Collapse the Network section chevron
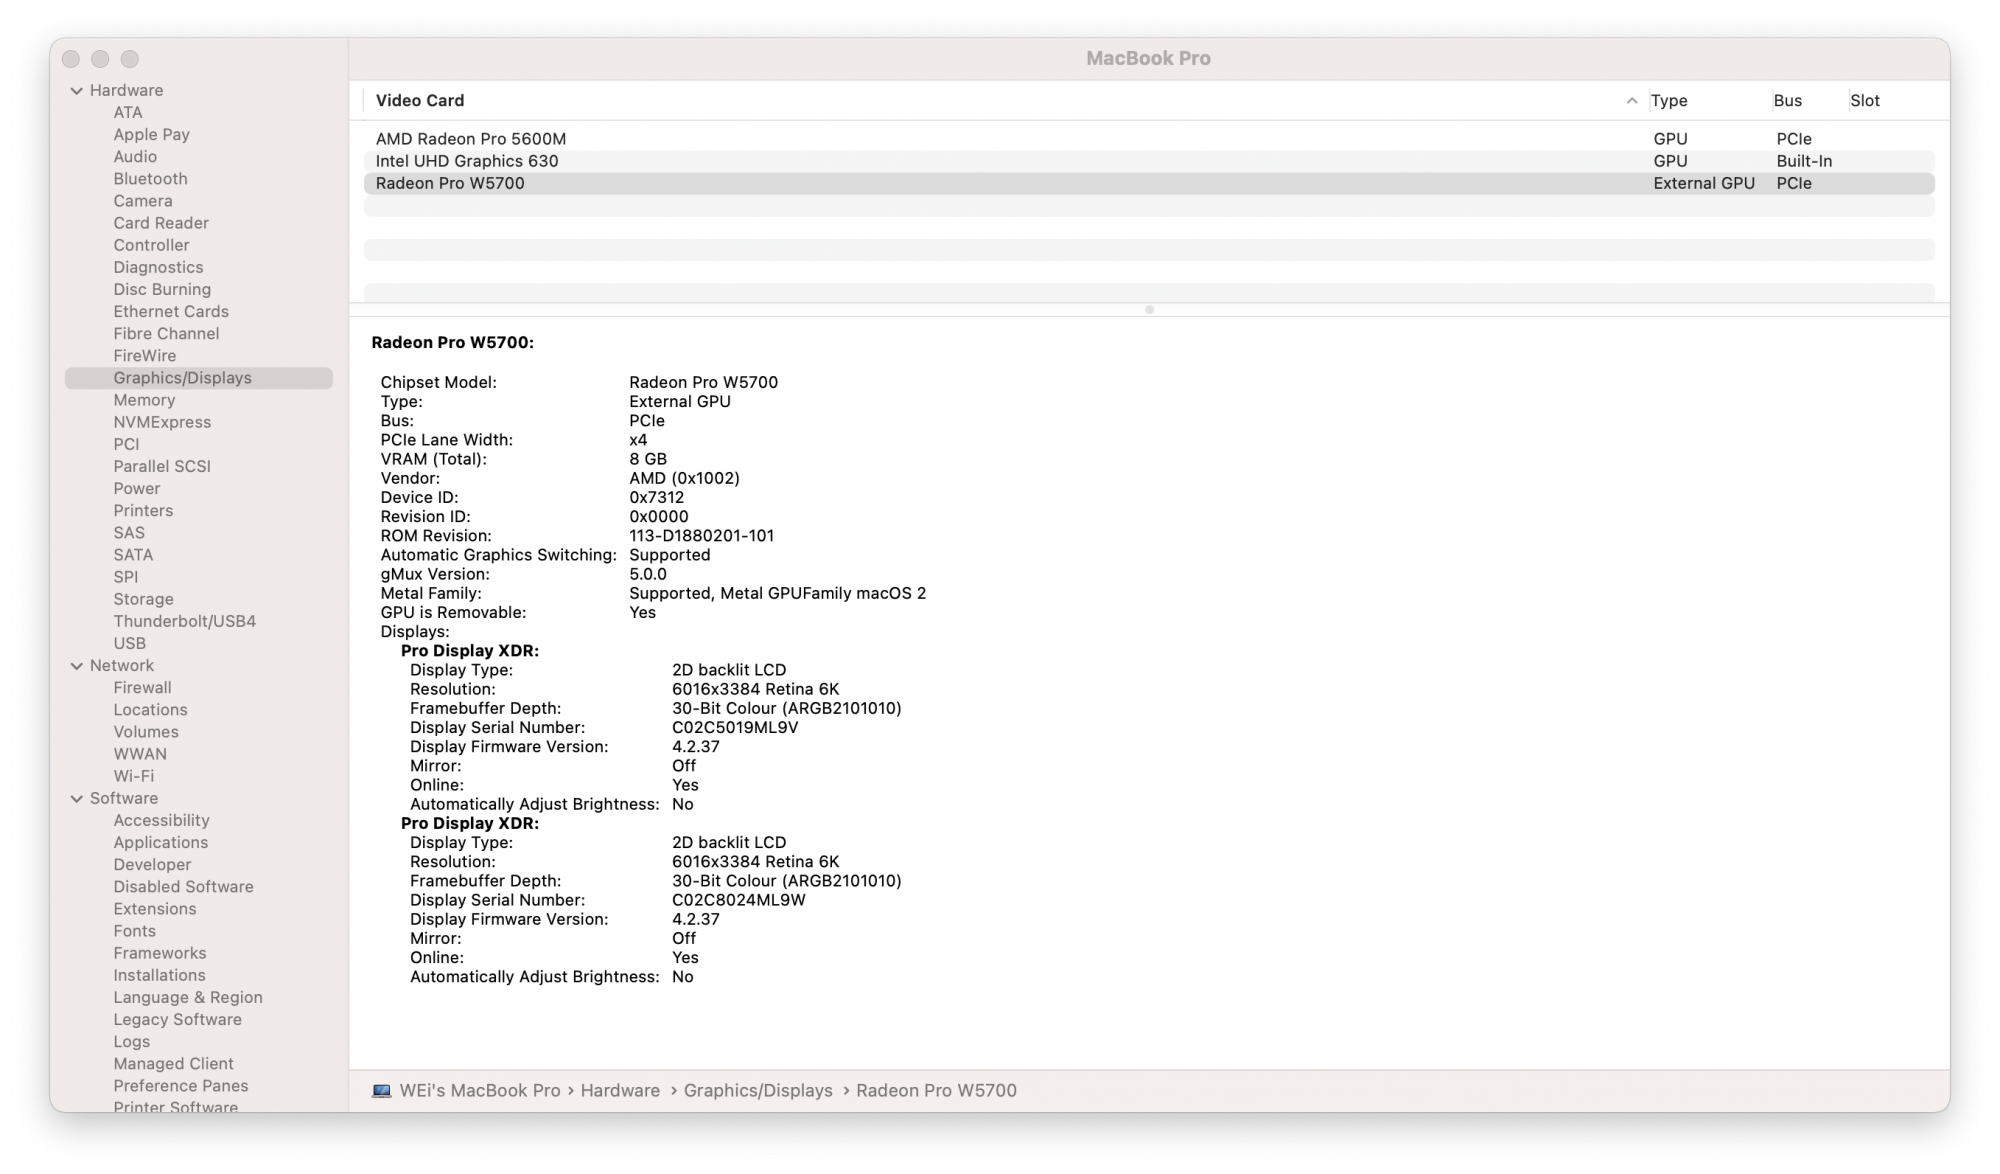Viewport: 2000px width, 1174px height. click(77, 666)
